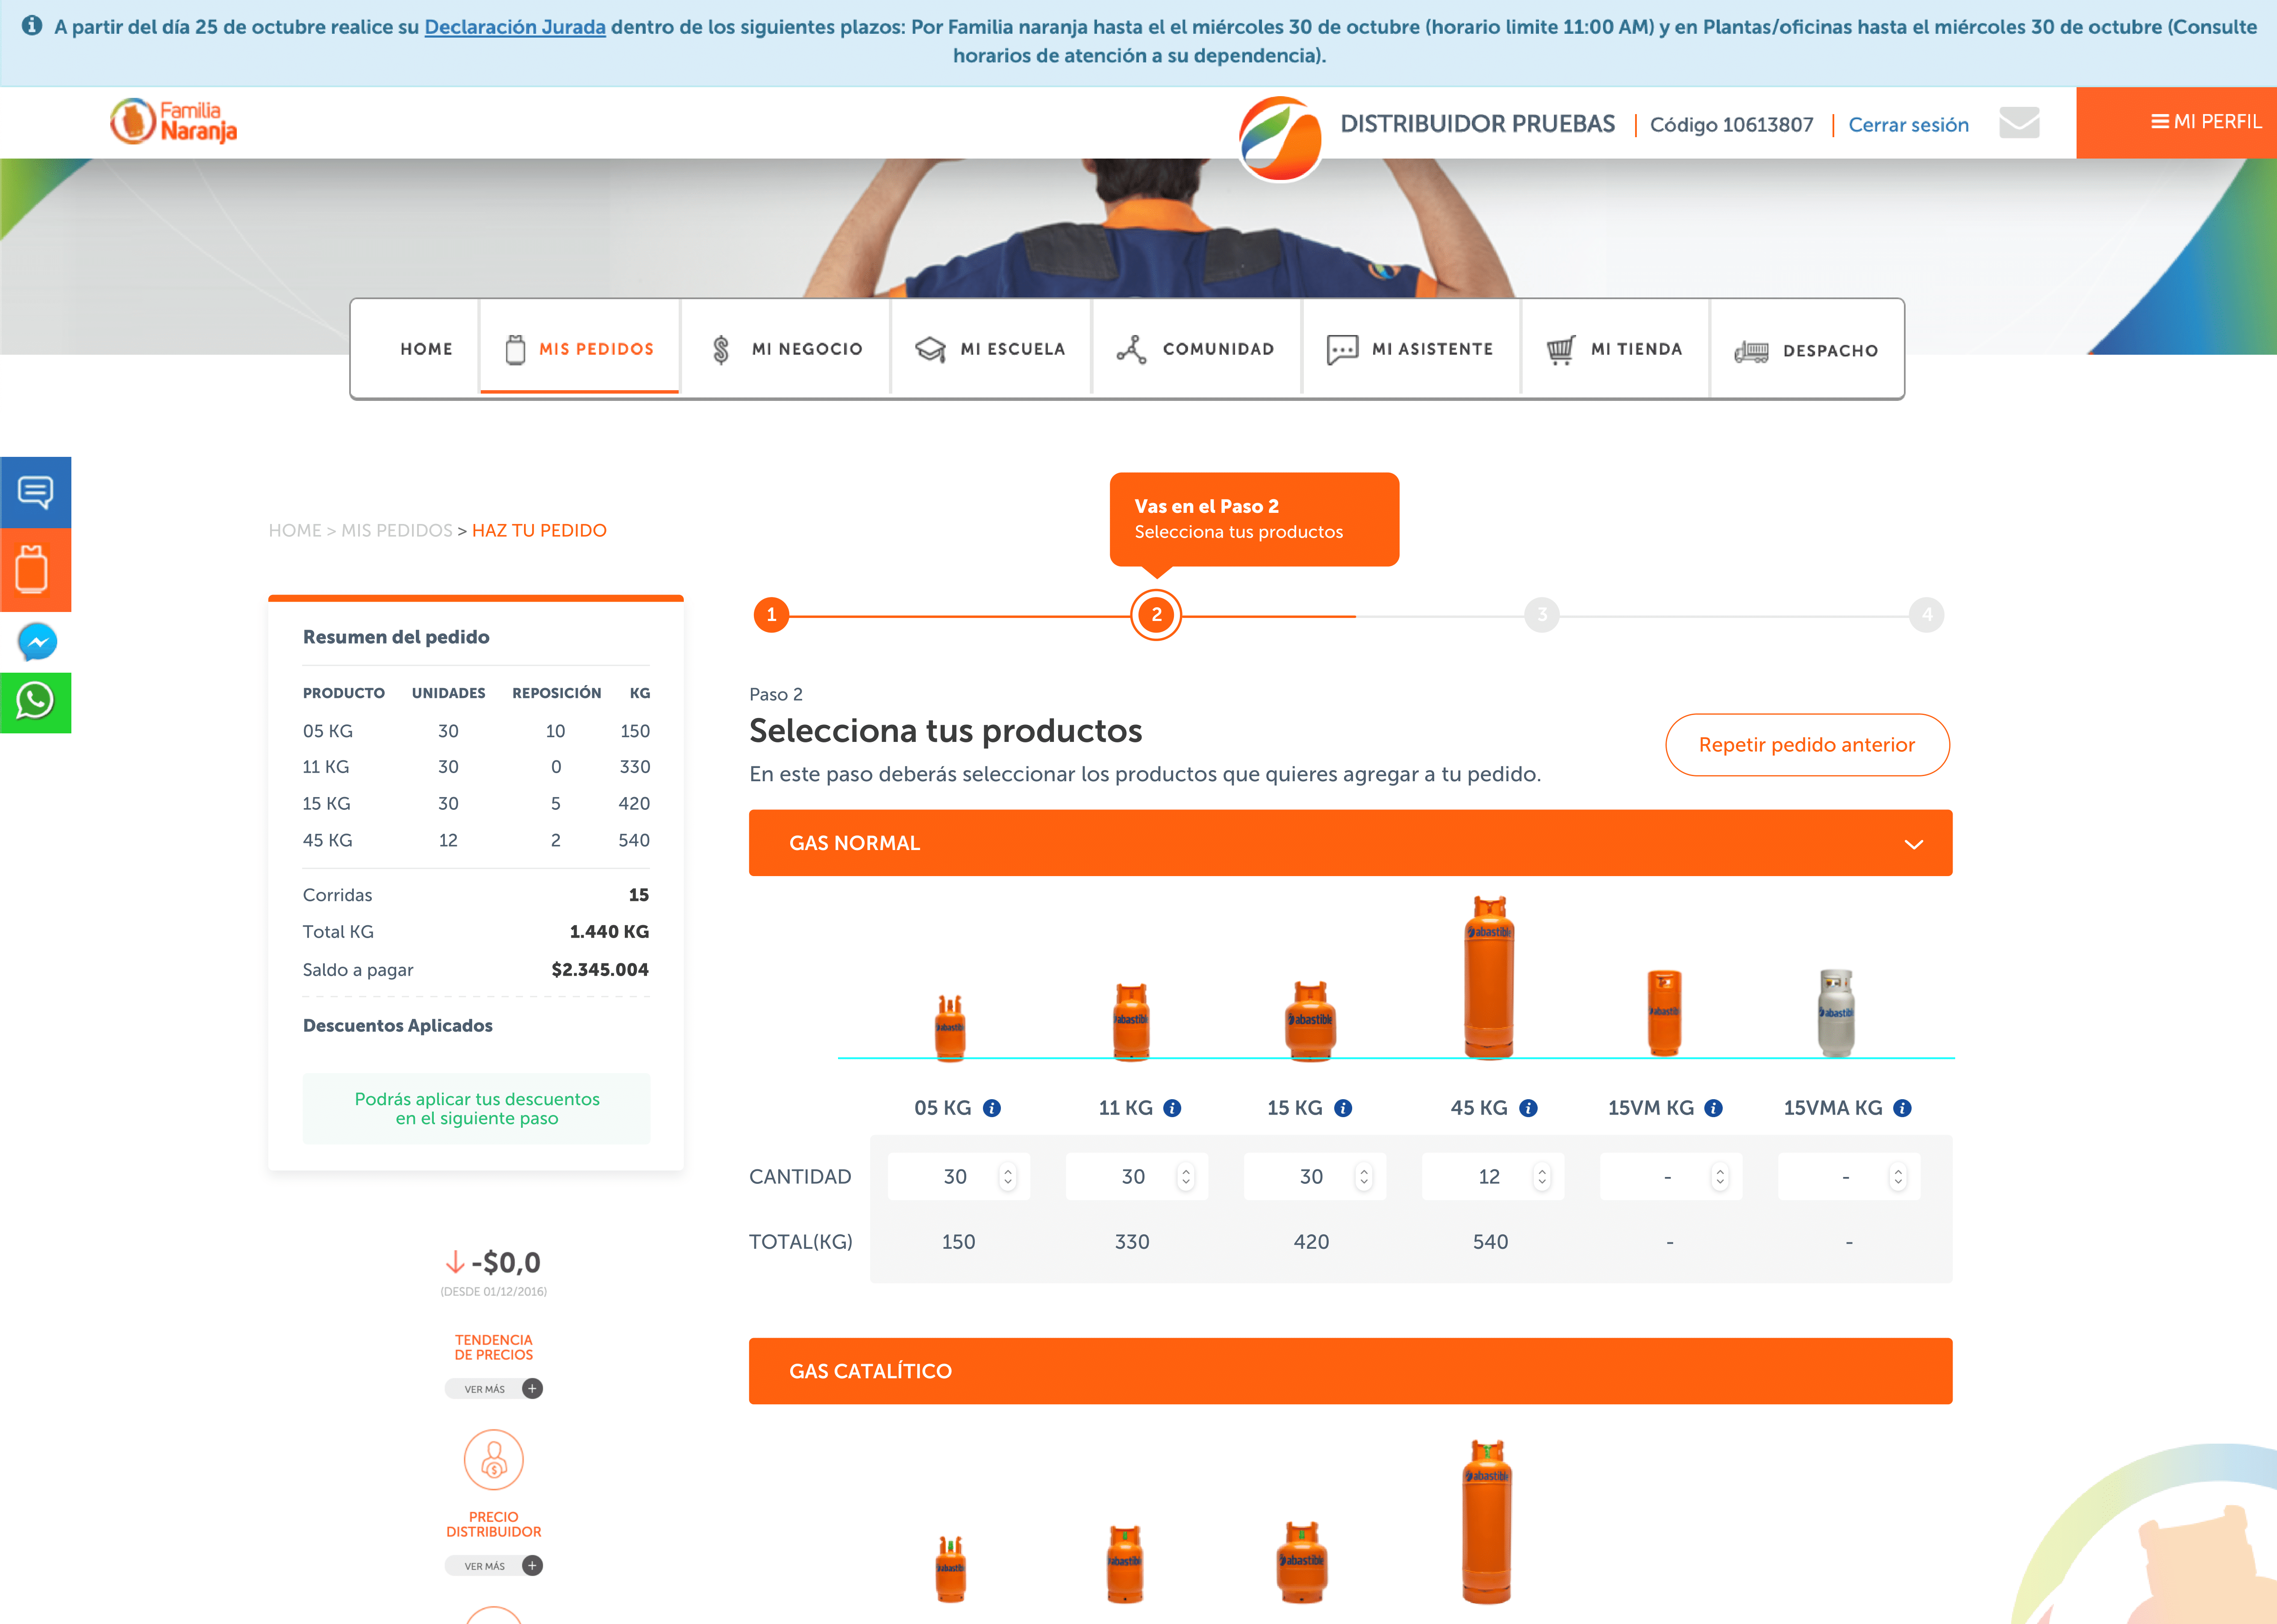Click the 05 KG quantity input field
2277x1624 pixels.
click(x=958, y=1177)
